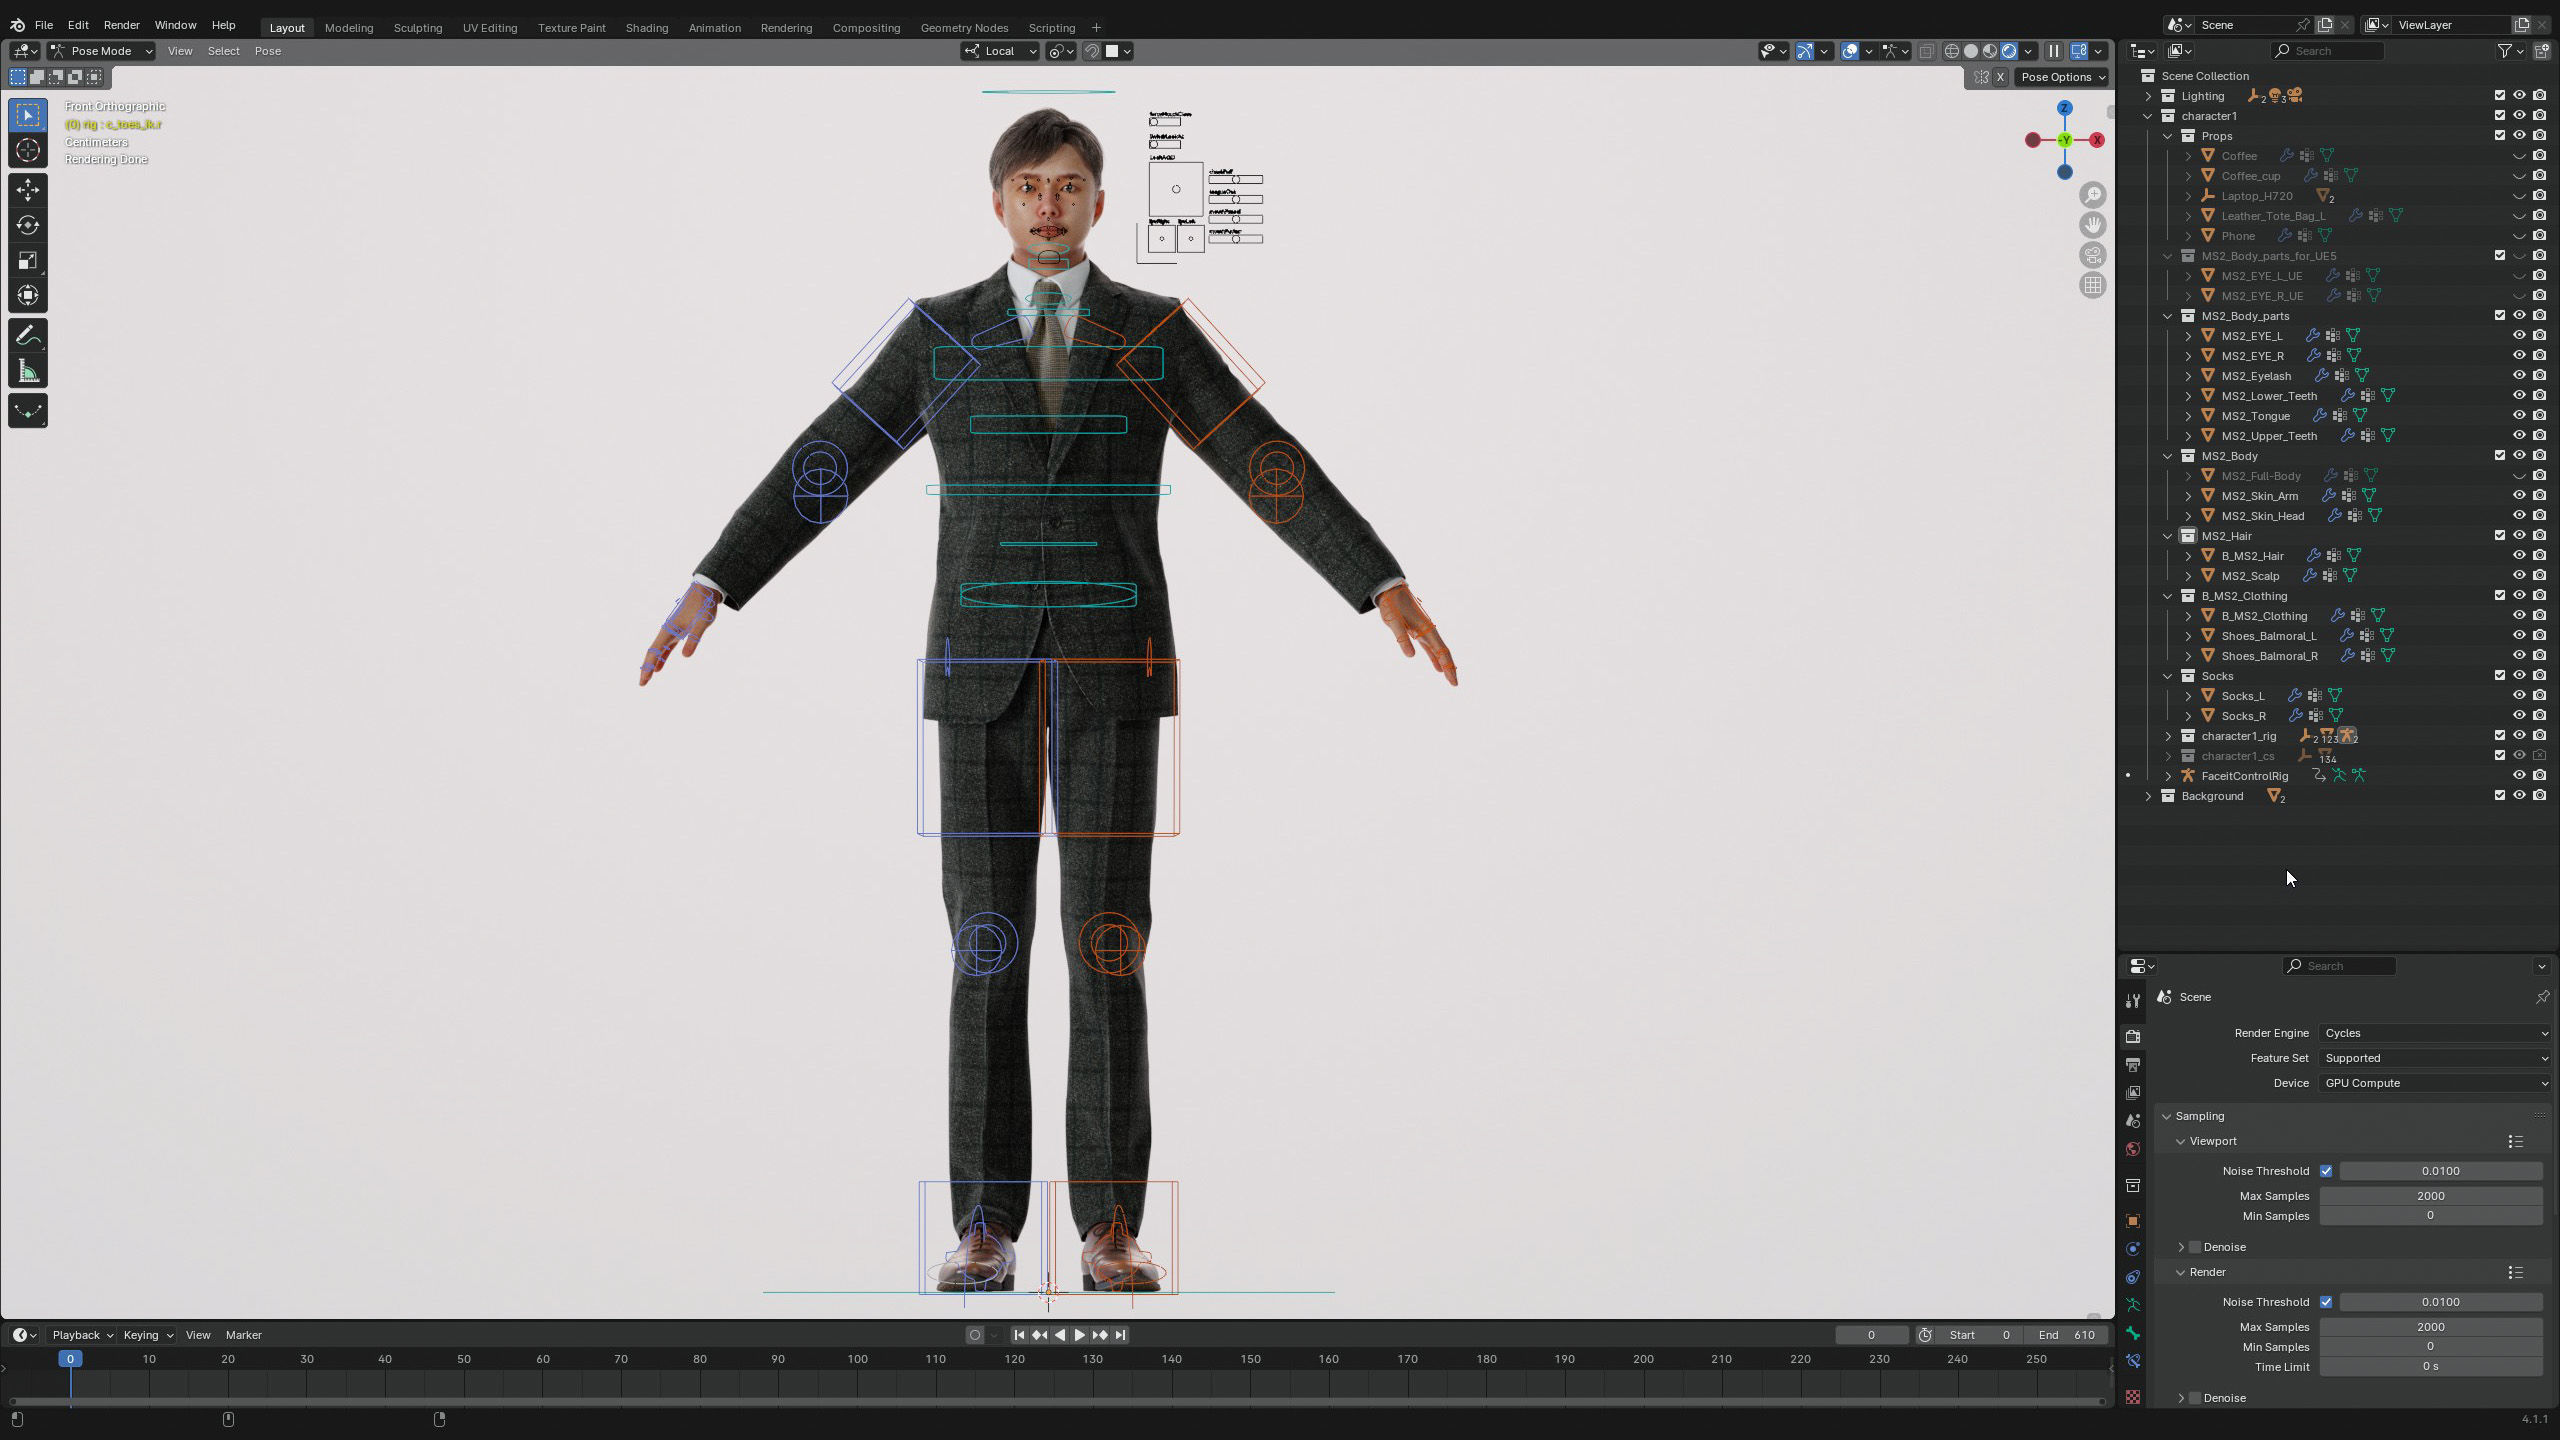Screen dimensions: 2560x1440
Task: Hide MS2_EYE_L in the viewport
Action: [2519, 336]
